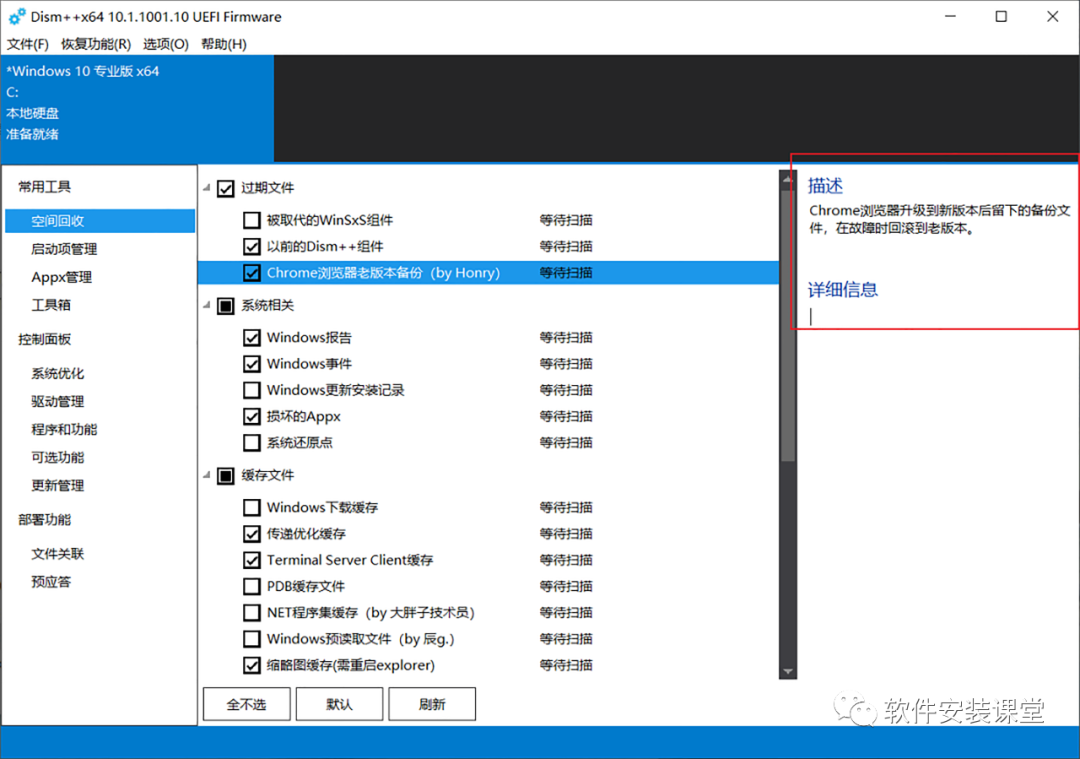The width and height of the screenshot is (1080, 759).
Task: Click the 刷新 button
Action: point(432,703)
